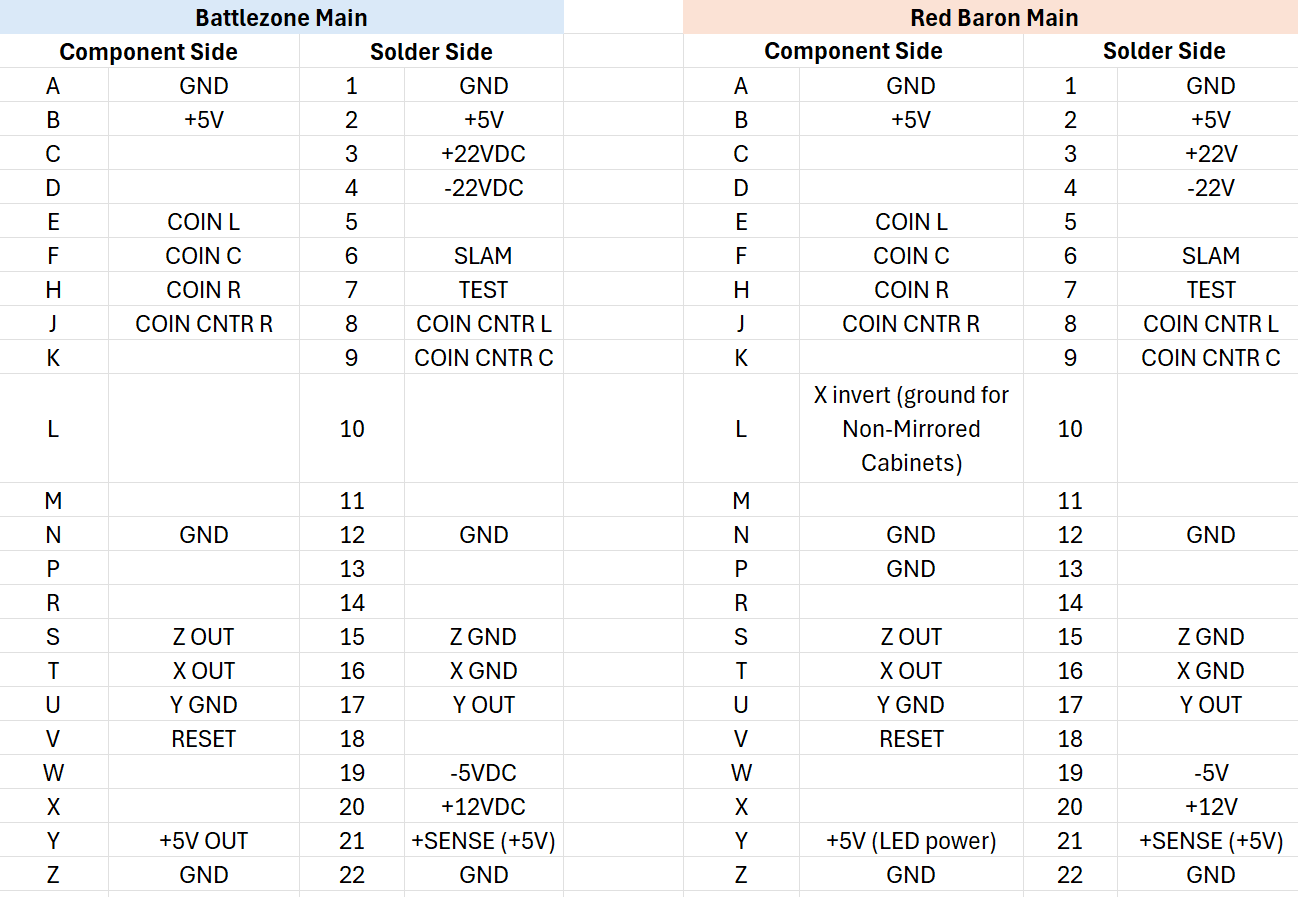Click the Battlezone "COIN CNTR R" cell

pyautogui.click(x=203, y=324)
